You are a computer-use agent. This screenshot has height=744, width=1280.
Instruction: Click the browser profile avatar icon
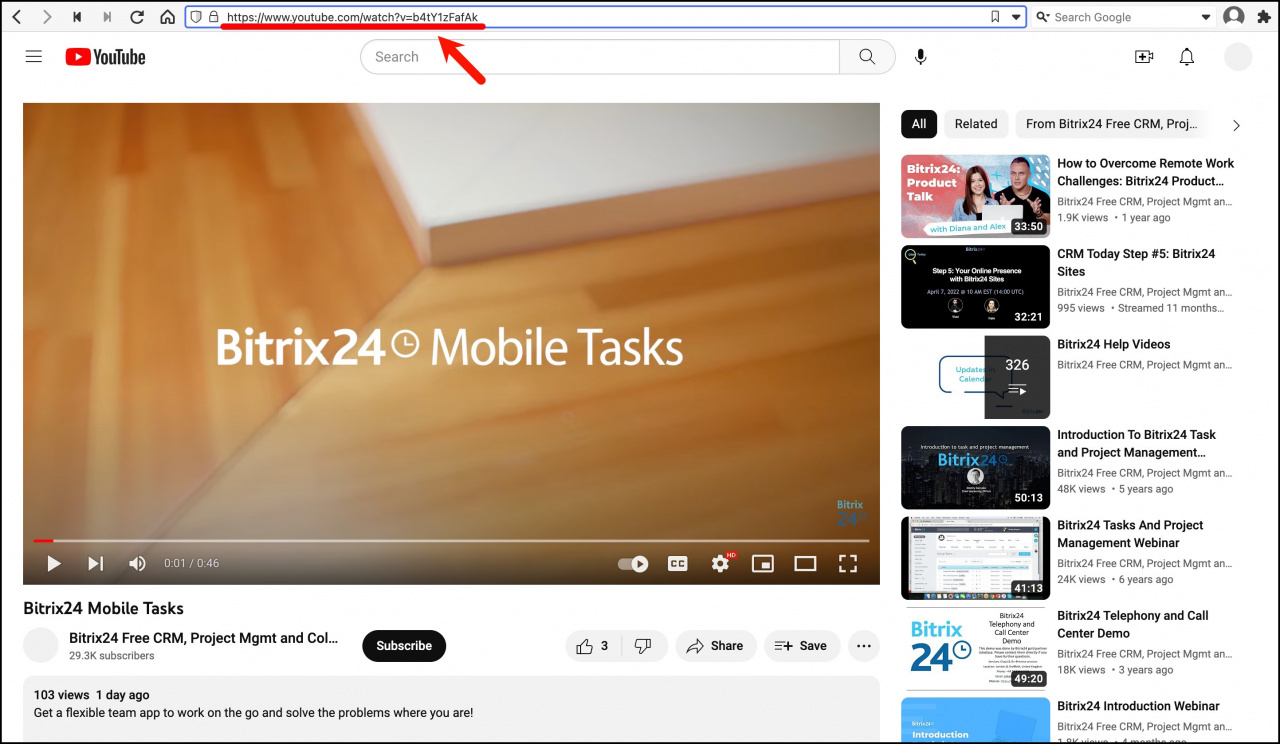pos(1234,17)
